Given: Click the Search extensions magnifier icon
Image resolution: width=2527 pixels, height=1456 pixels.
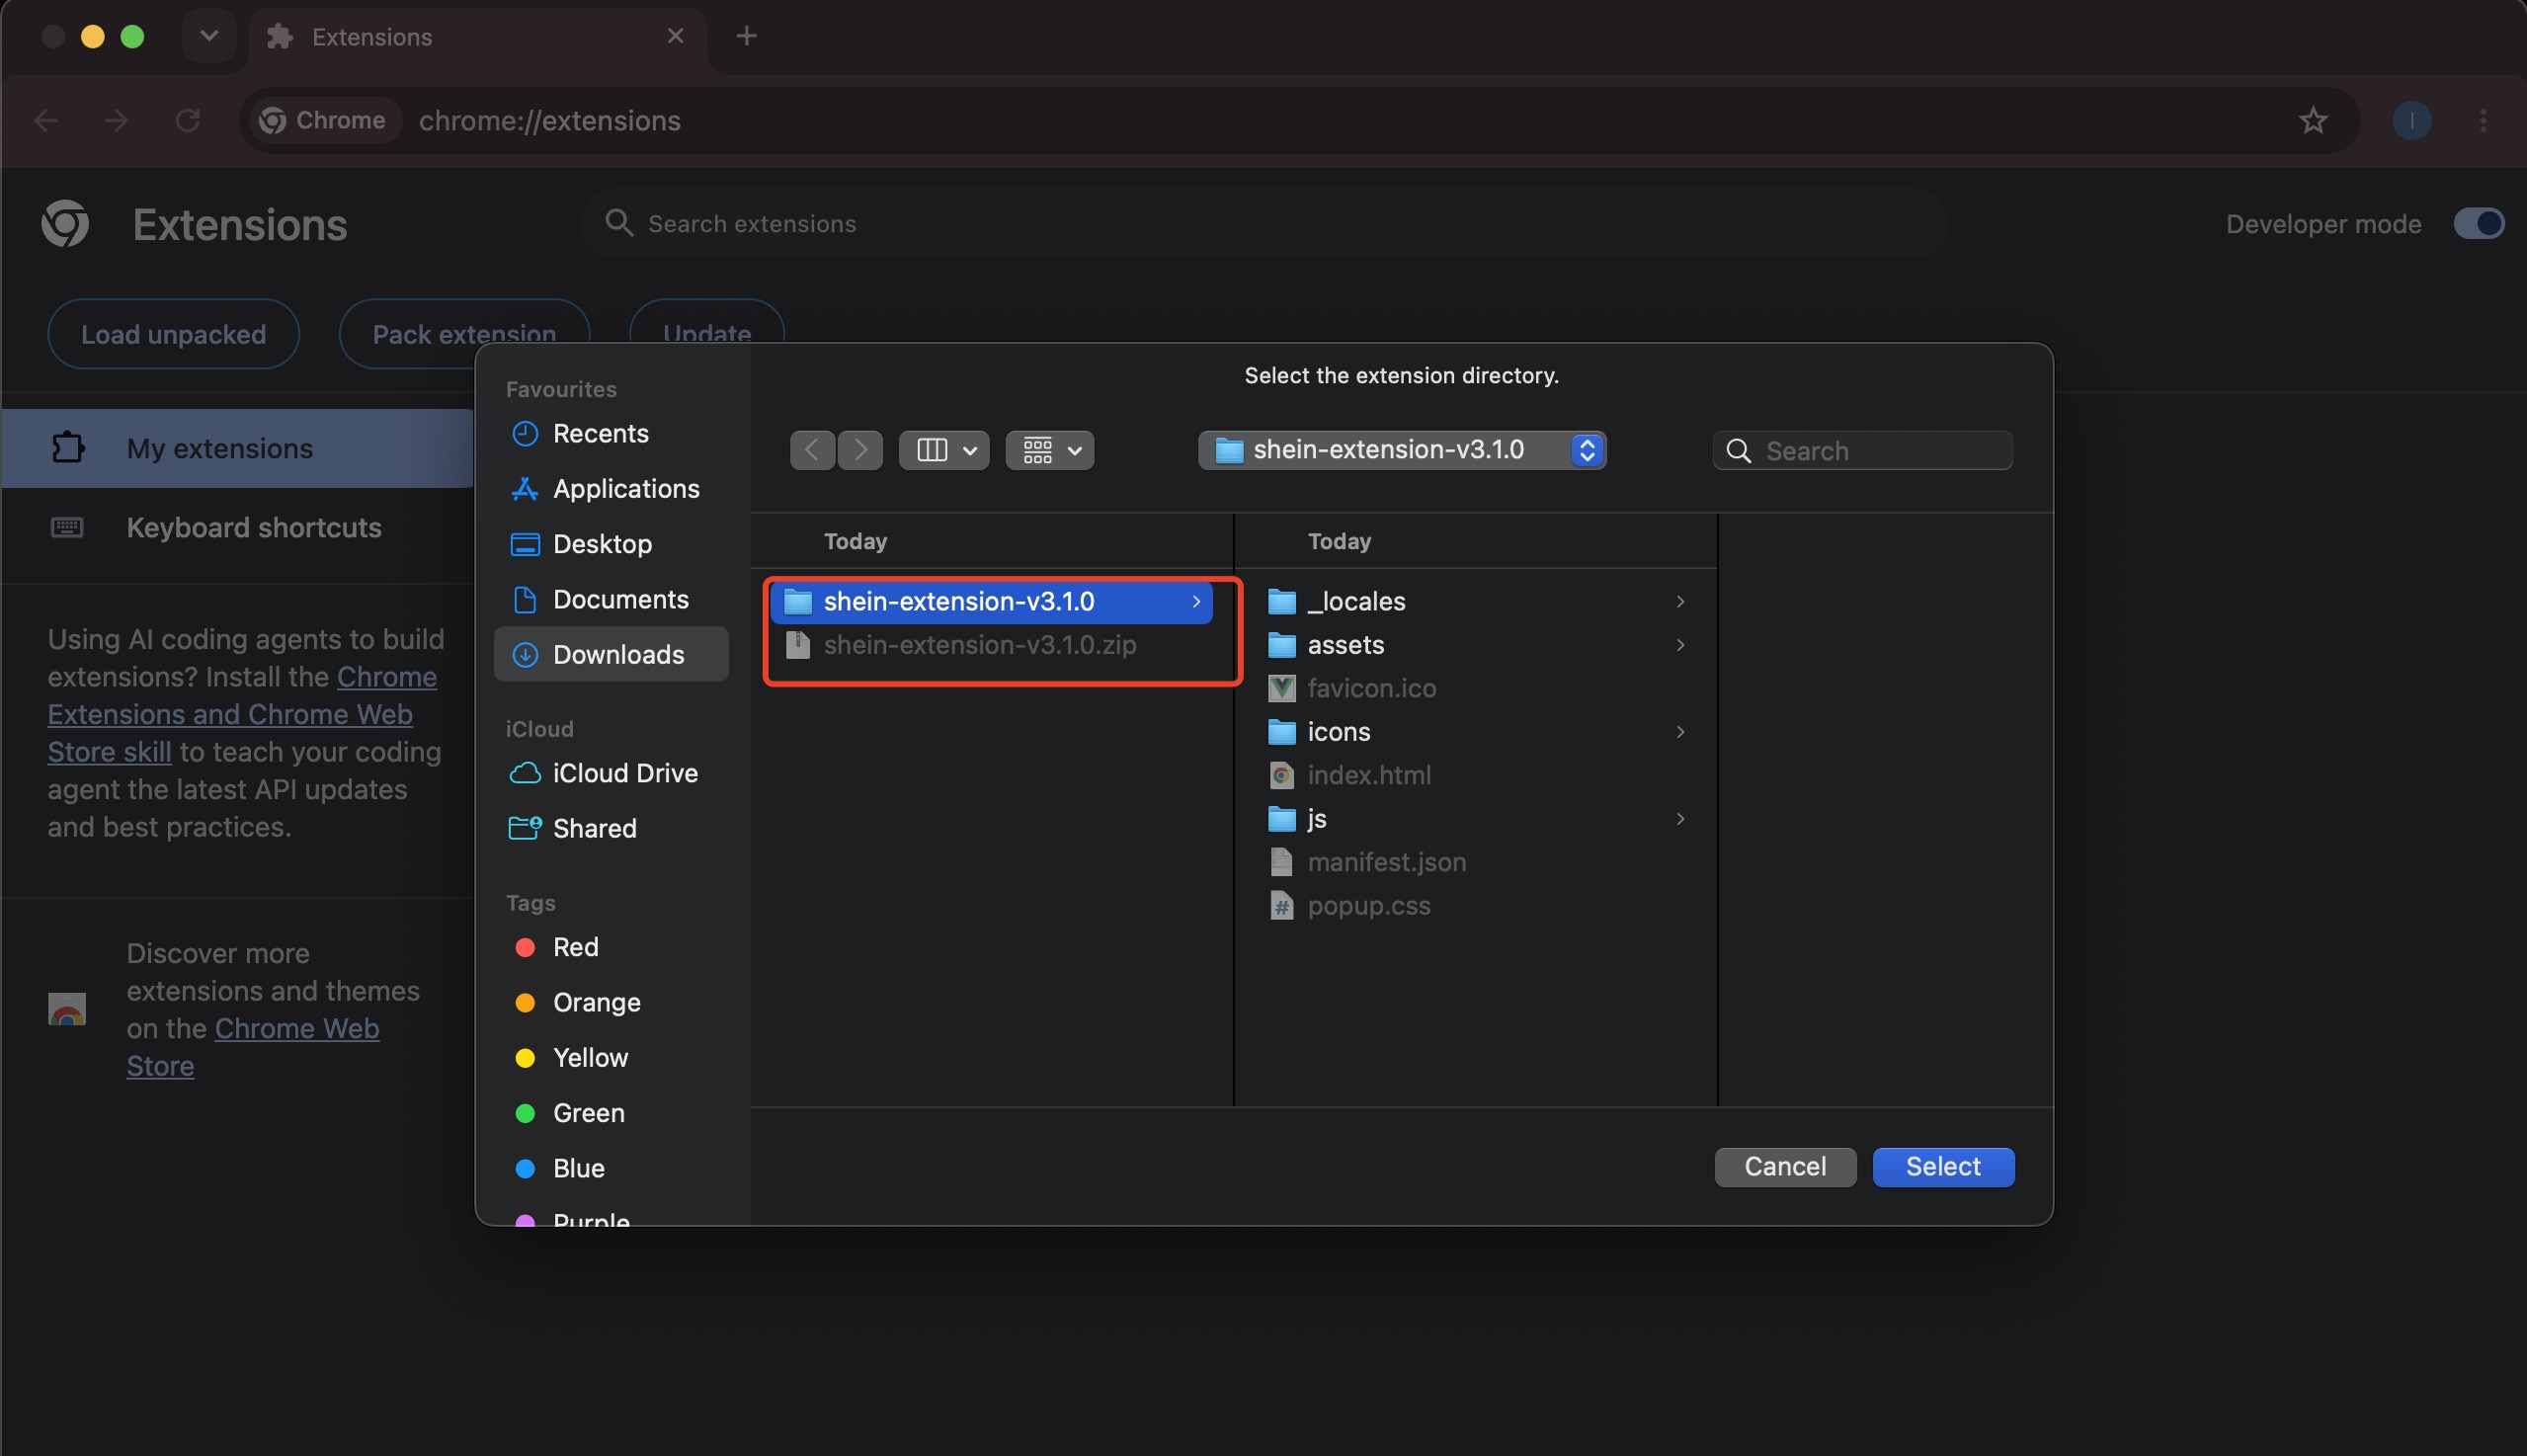Looking at the screenshot, I should point(619,223).
